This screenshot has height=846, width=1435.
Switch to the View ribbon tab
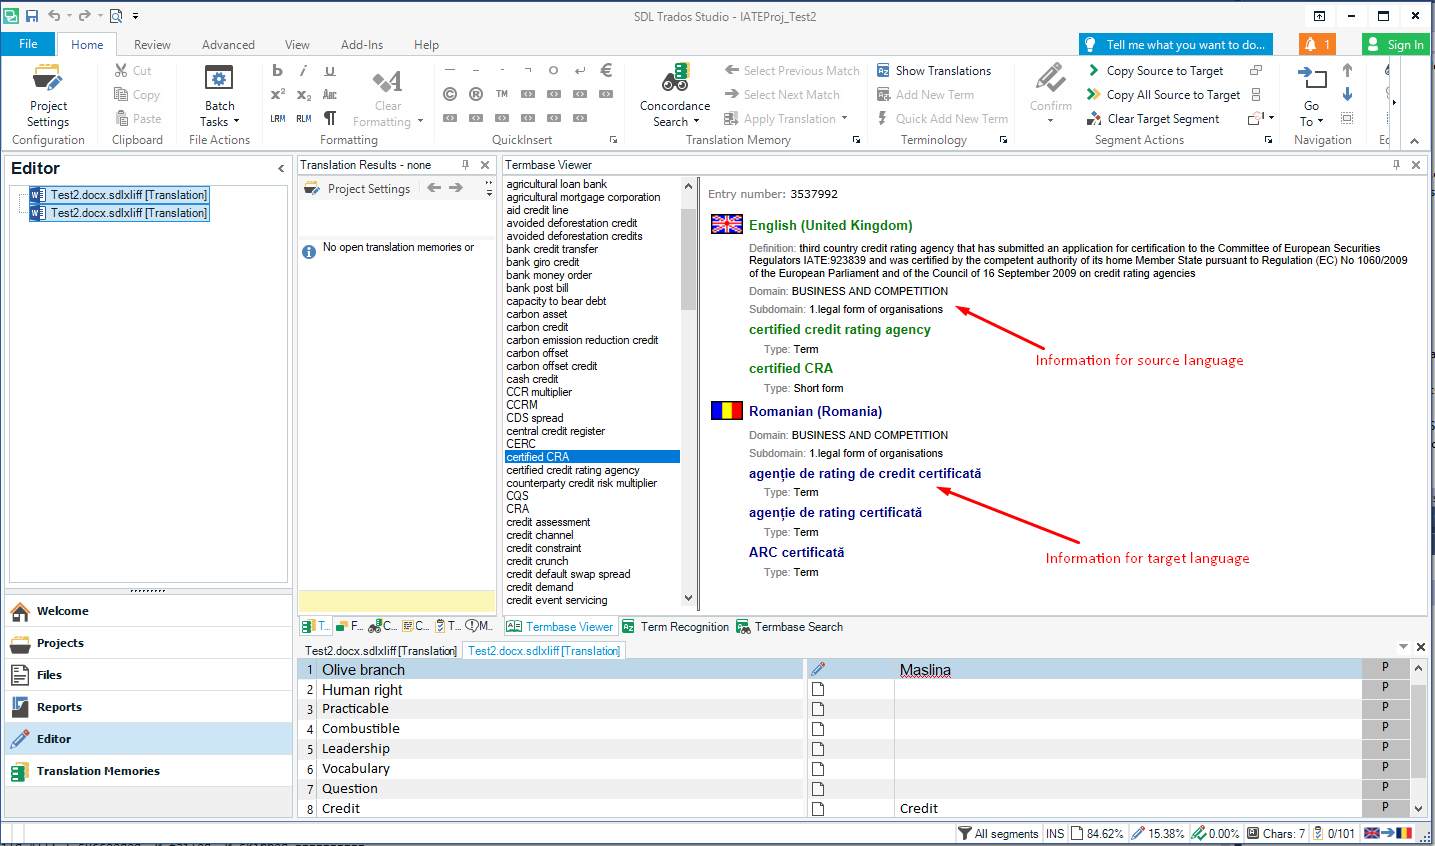(297, 45)
